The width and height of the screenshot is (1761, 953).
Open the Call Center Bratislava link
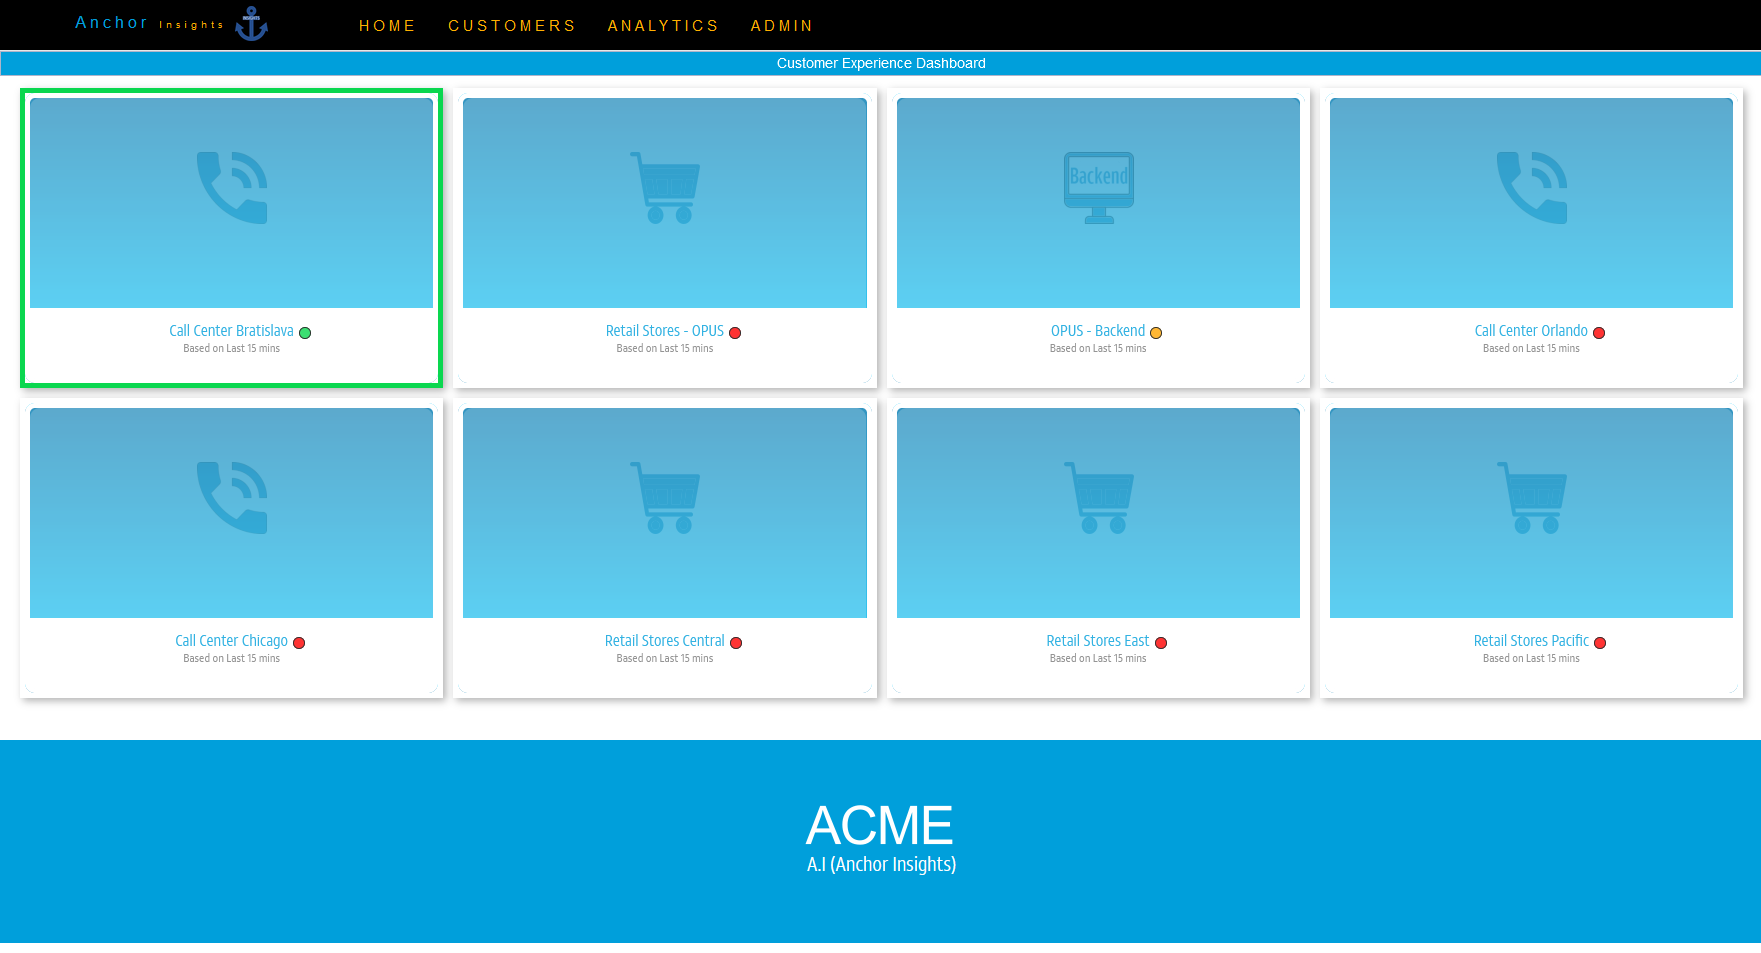(231, 331)
